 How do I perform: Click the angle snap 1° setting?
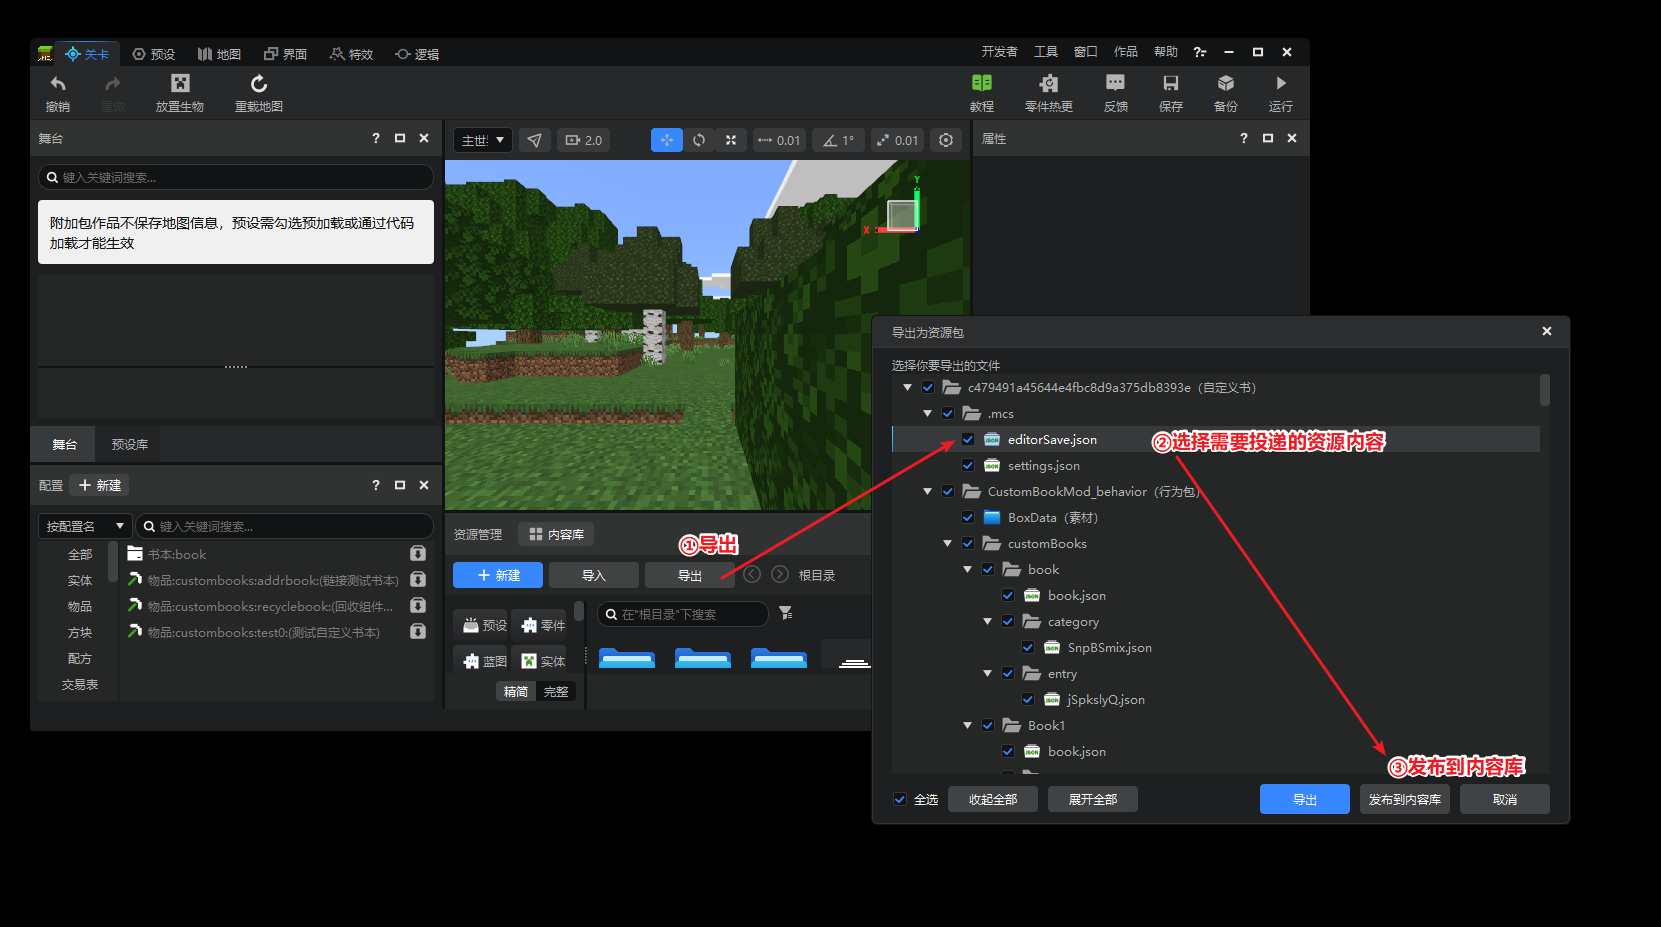pyautogui.click(x=838, y=140)
